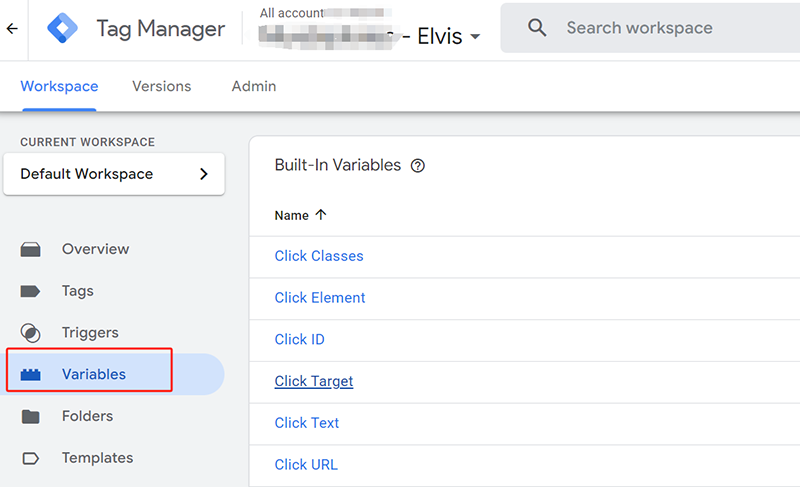Click the back arrow icon
This screenshot has height=487, width=800.
[x=12, y=29]
